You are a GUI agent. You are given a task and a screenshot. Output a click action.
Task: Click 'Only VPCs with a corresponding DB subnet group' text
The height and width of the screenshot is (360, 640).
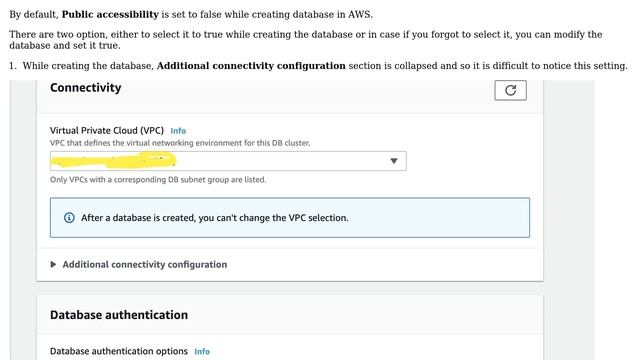(x=158, y=180)
